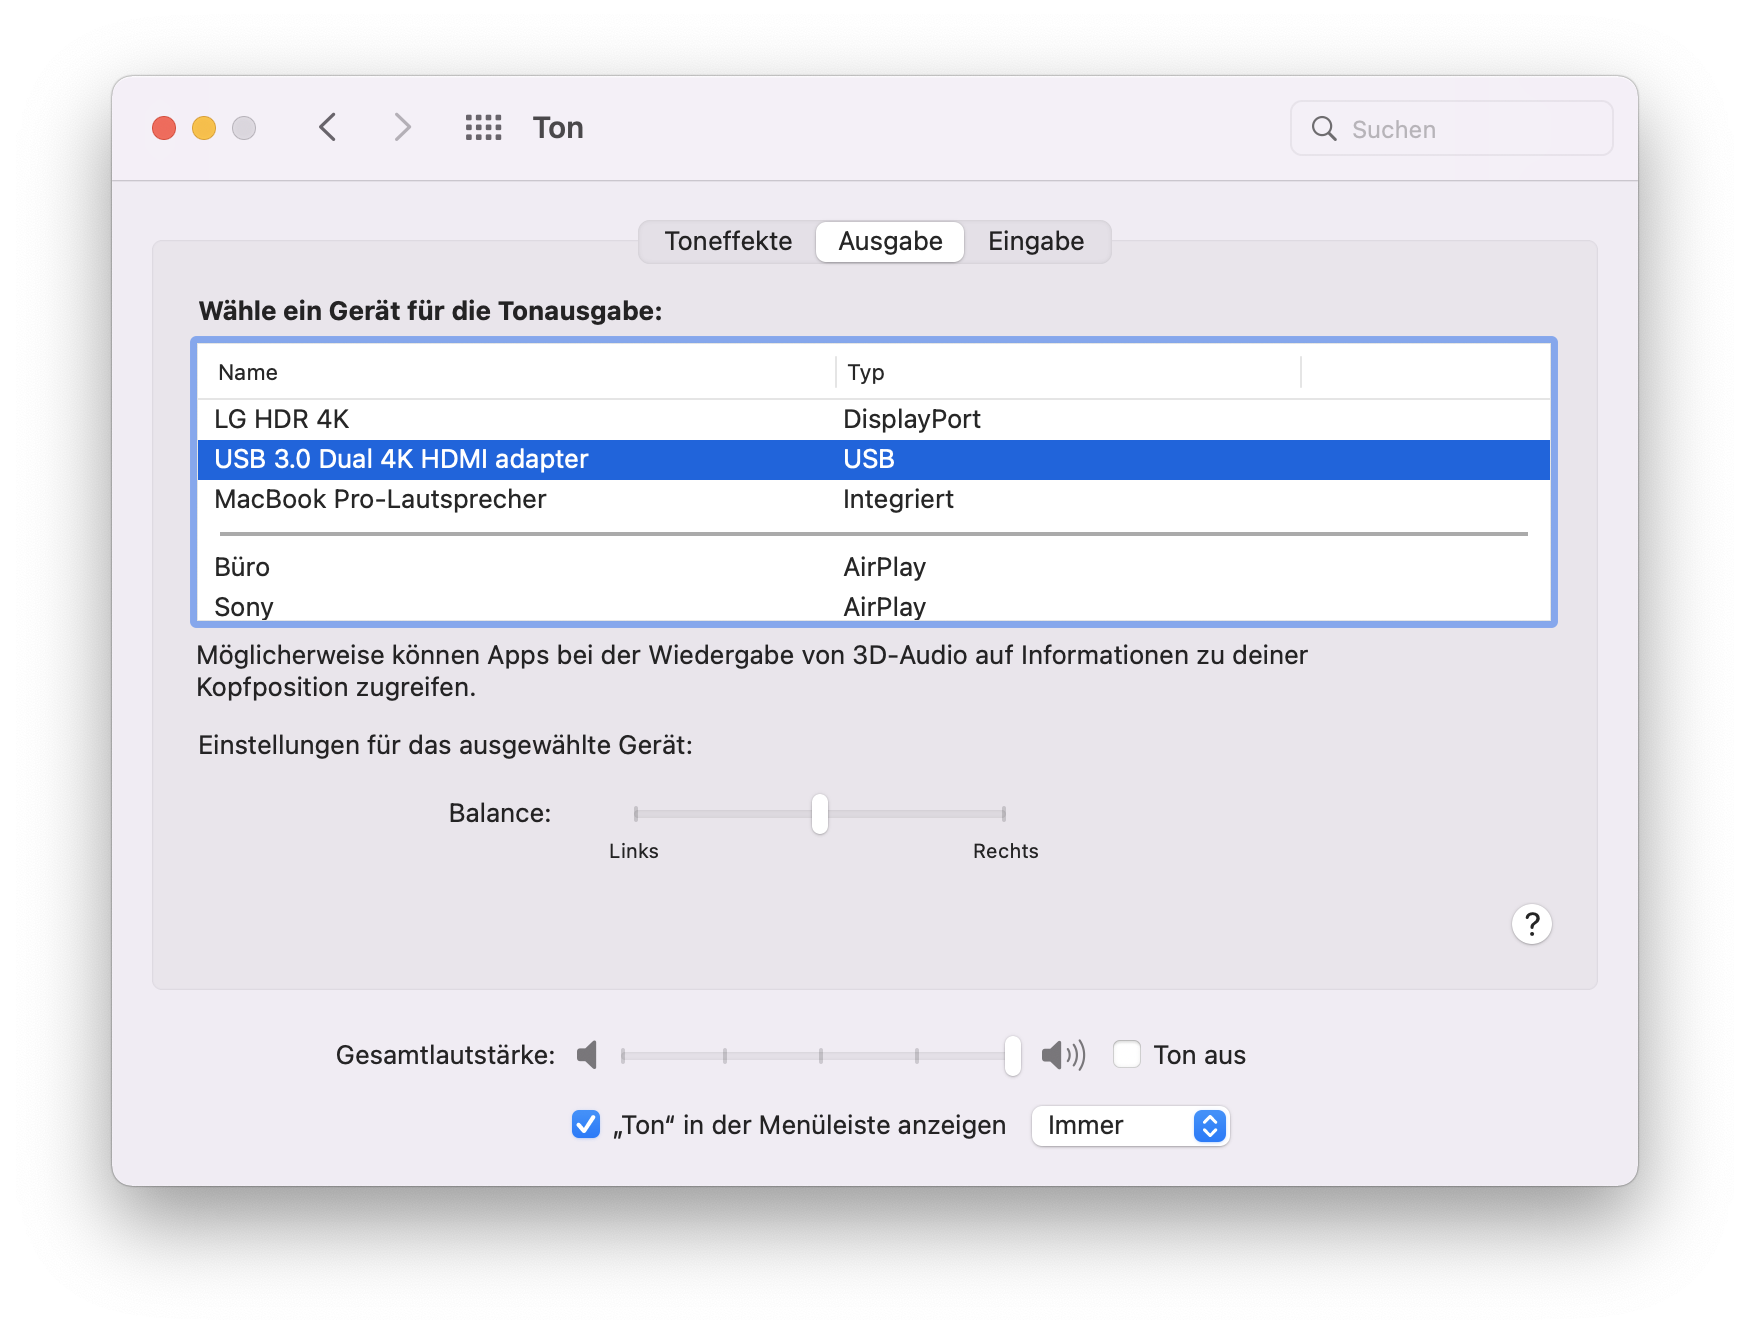This screenshot has width=1750, height=1334.
Task: Go forward with the right chevron
Action: 402,127
